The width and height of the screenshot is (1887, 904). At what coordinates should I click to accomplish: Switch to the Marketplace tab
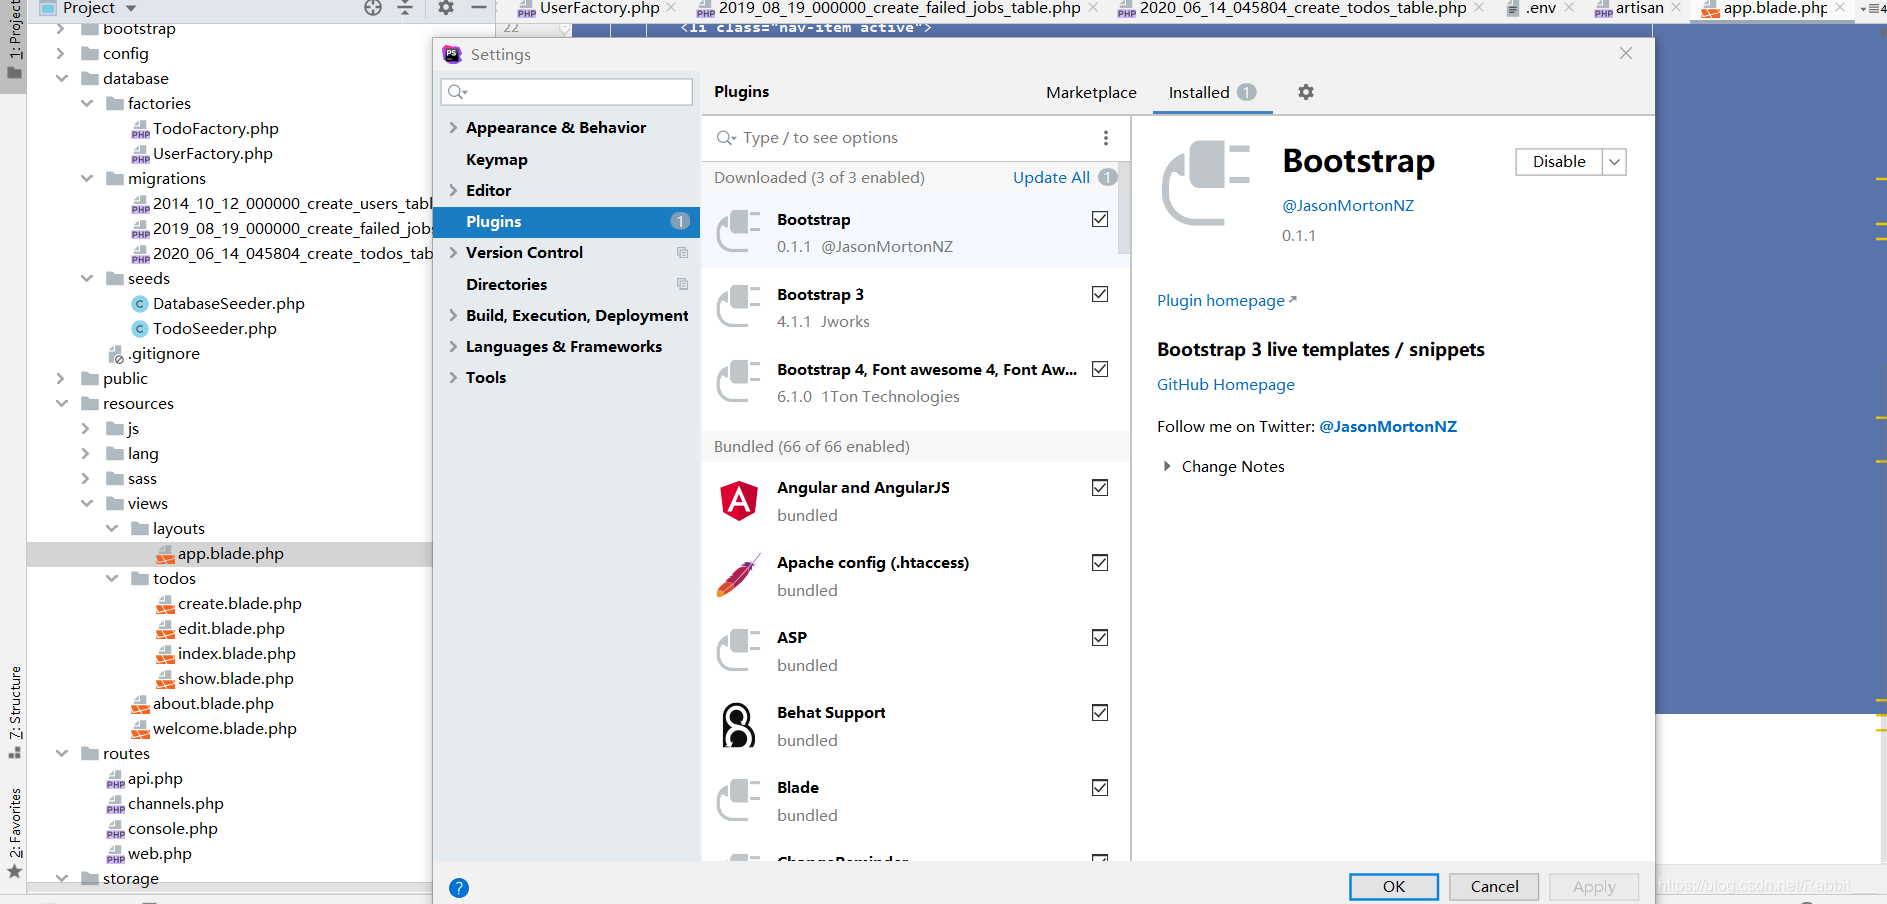pos(1091,92)
